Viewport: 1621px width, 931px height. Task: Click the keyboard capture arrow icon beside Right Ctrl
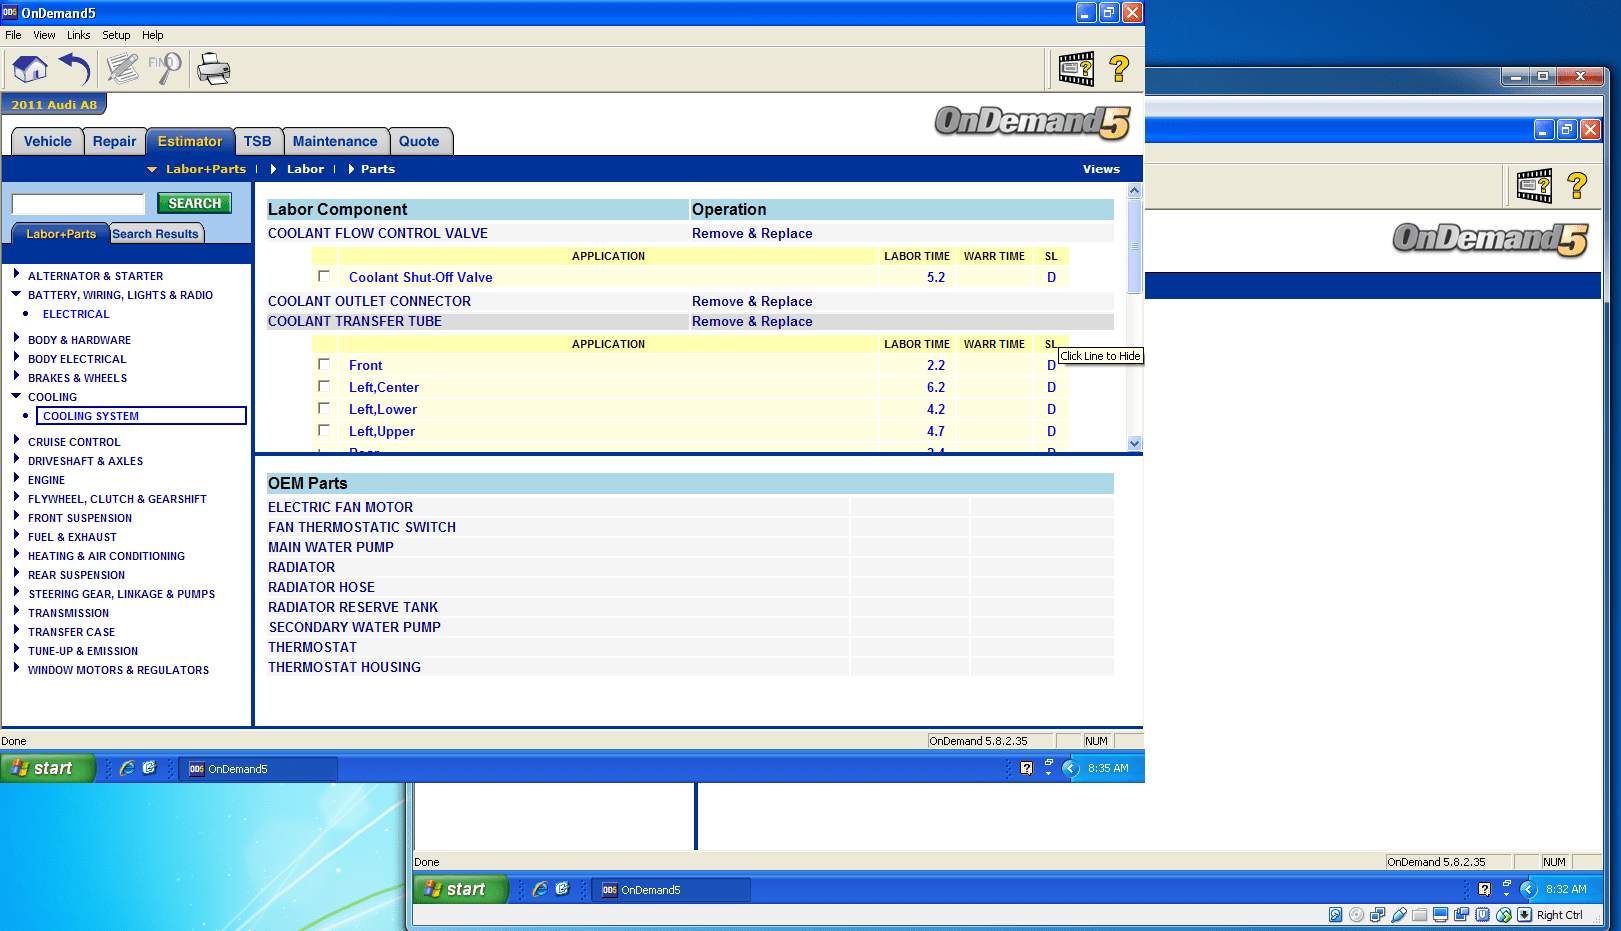click(1525, 915)
